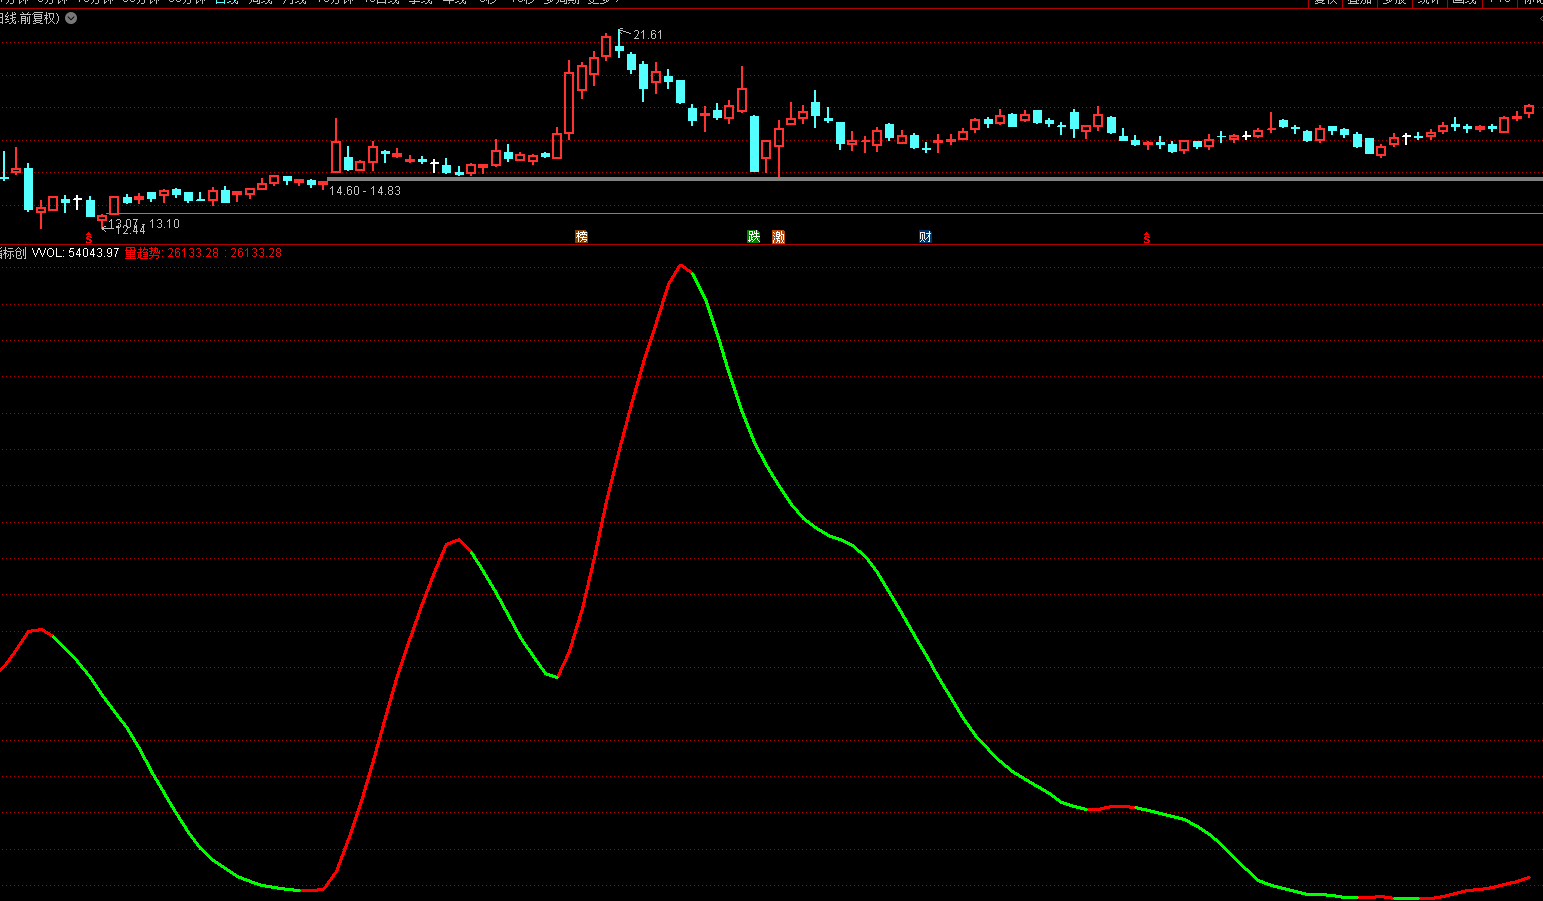Switch to the 周线 period tab
The height and width of the screenshot is (901, 1543).
pos(260,2)
